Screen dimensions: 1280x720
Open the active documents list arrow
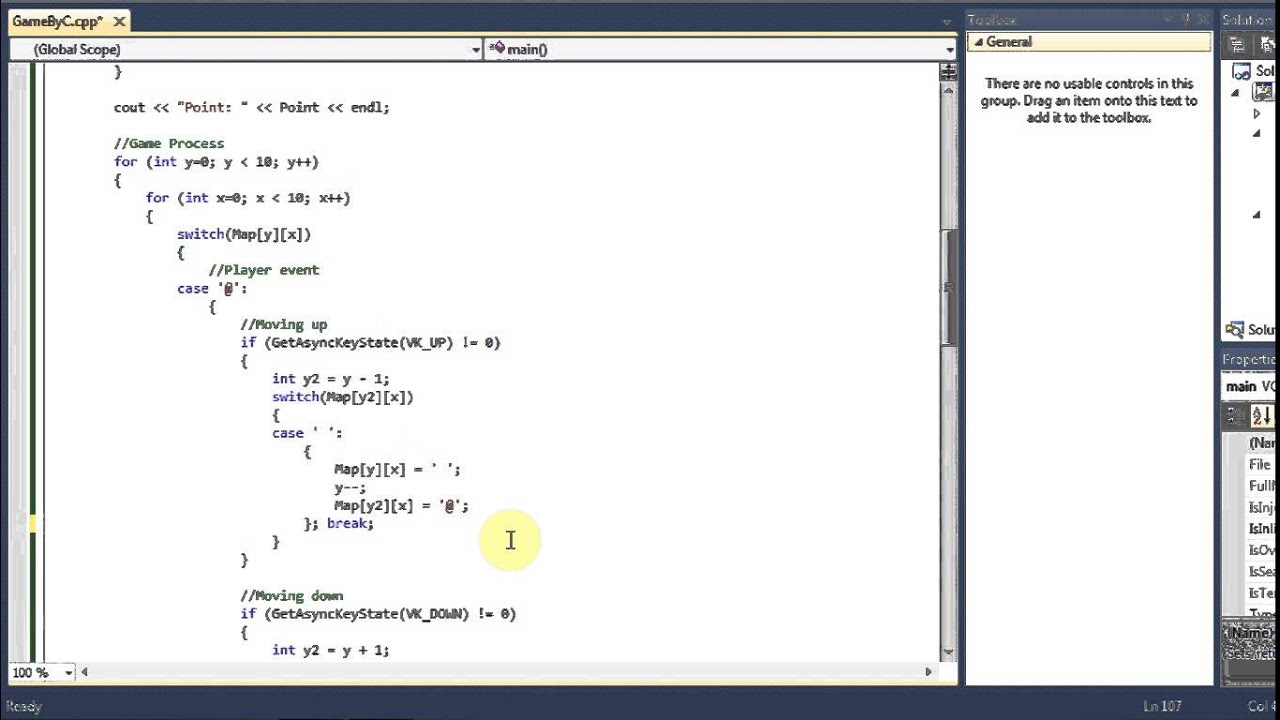click(x=946, y=22)
